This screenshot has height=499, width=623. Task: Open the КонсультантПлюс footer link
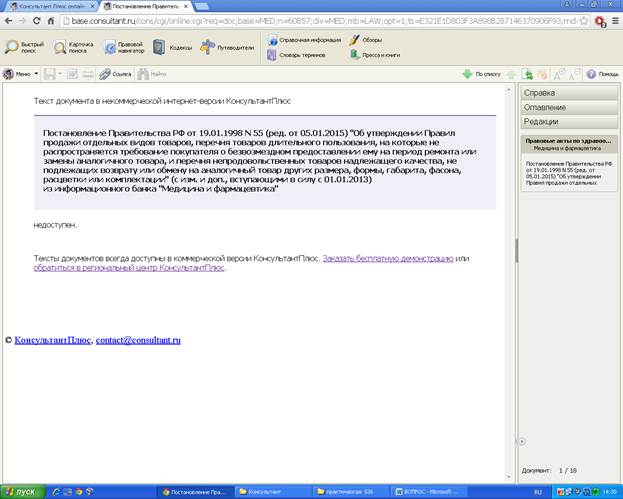click(52, 340)
